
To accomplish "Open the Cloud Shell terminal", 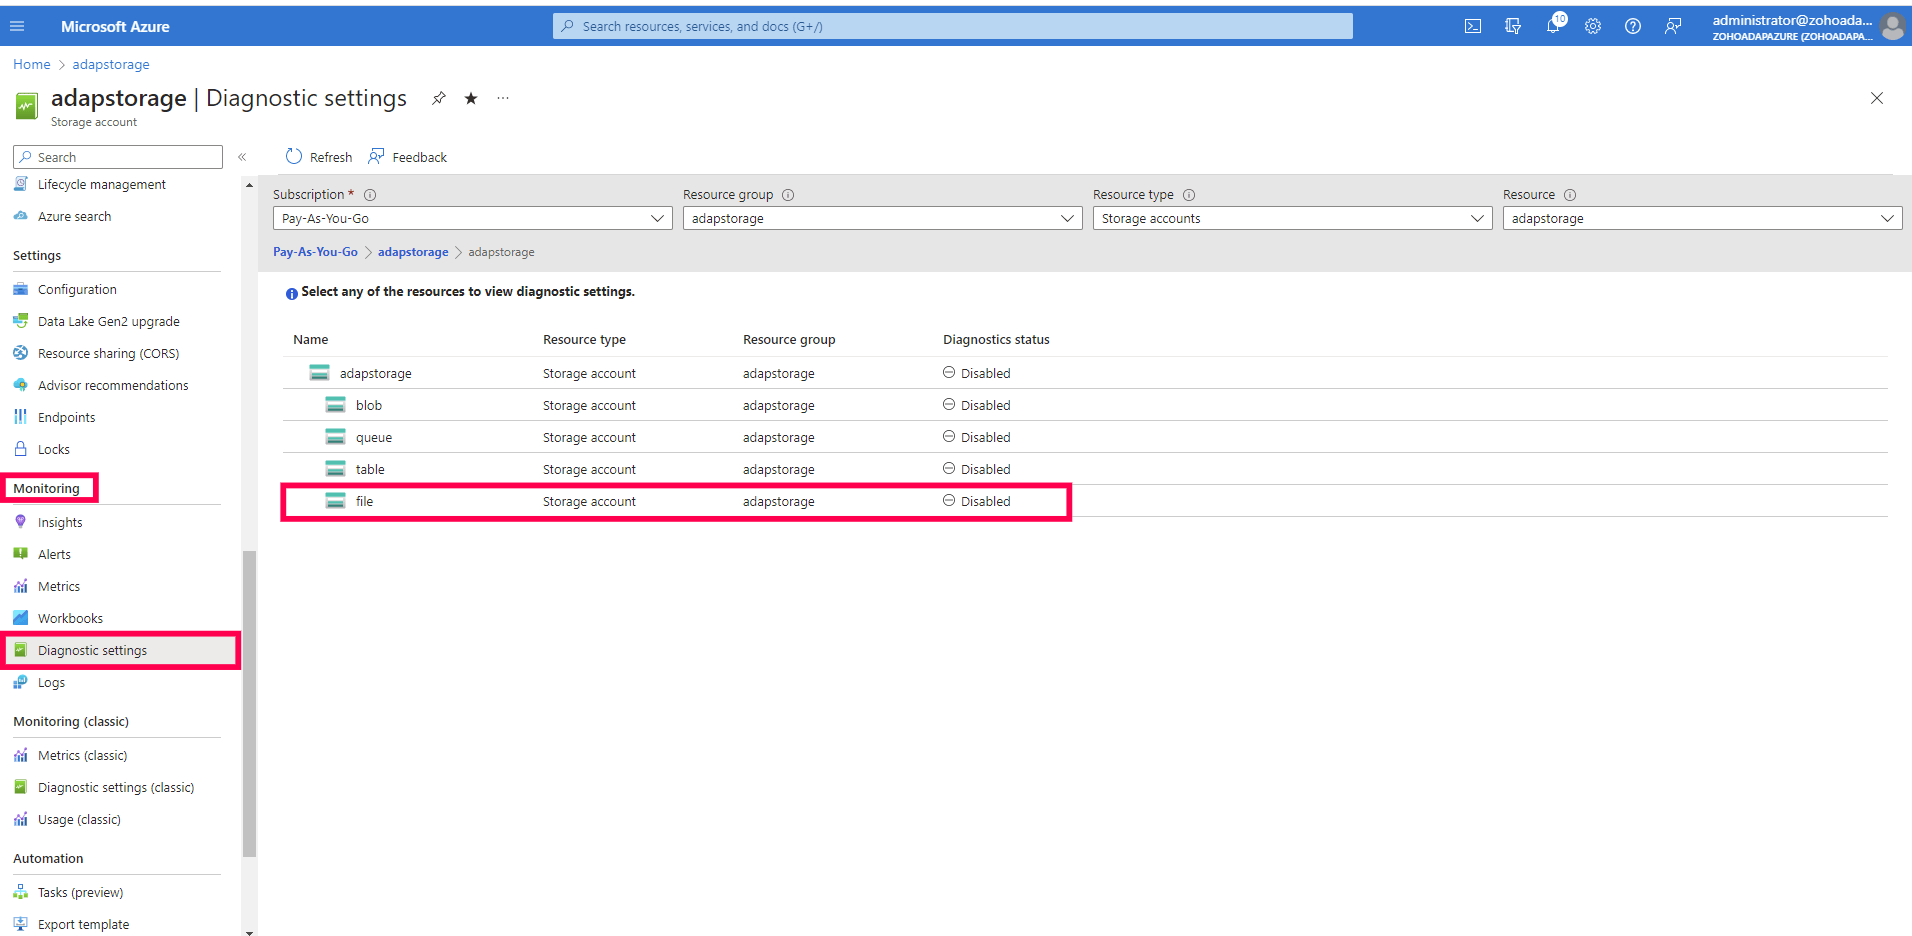I will click(1472, 26).
